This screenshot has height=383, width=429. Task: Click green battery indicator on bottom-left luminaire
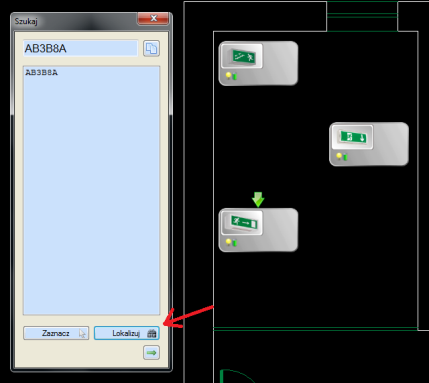[x=235, y=243]
